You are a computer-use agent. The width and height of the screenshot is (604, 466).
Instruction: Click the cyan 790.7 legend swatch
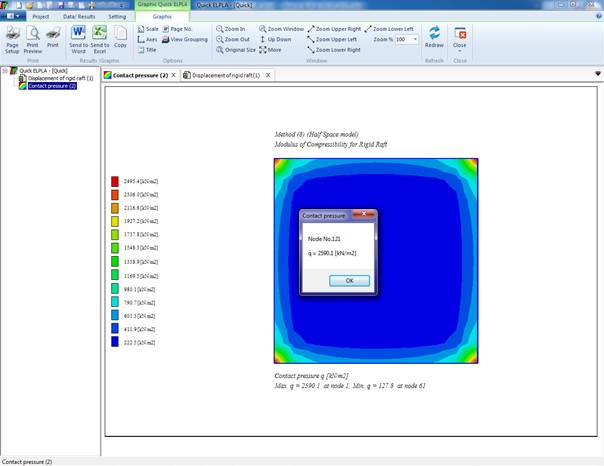pyautogui.click(x=115, y=302)
